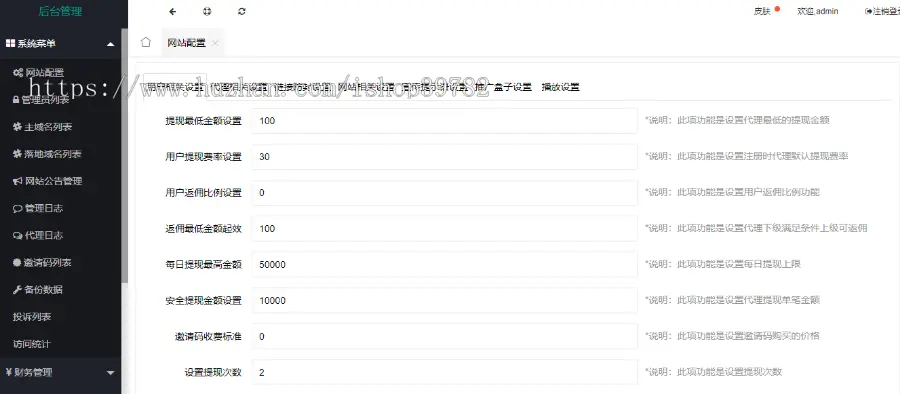
Task: Expand the 财务管理 menu section
Action: click(x=60, y=372)
